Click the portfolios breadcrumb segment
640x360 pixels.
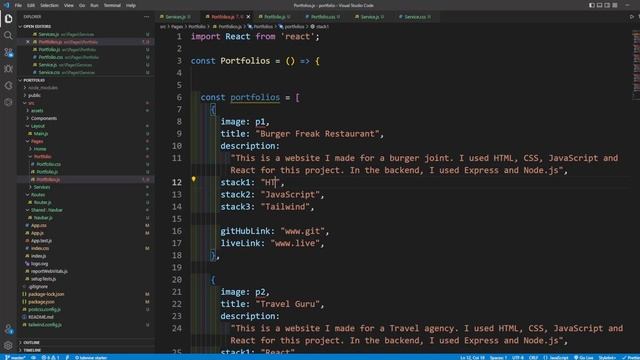coord(294,27)
